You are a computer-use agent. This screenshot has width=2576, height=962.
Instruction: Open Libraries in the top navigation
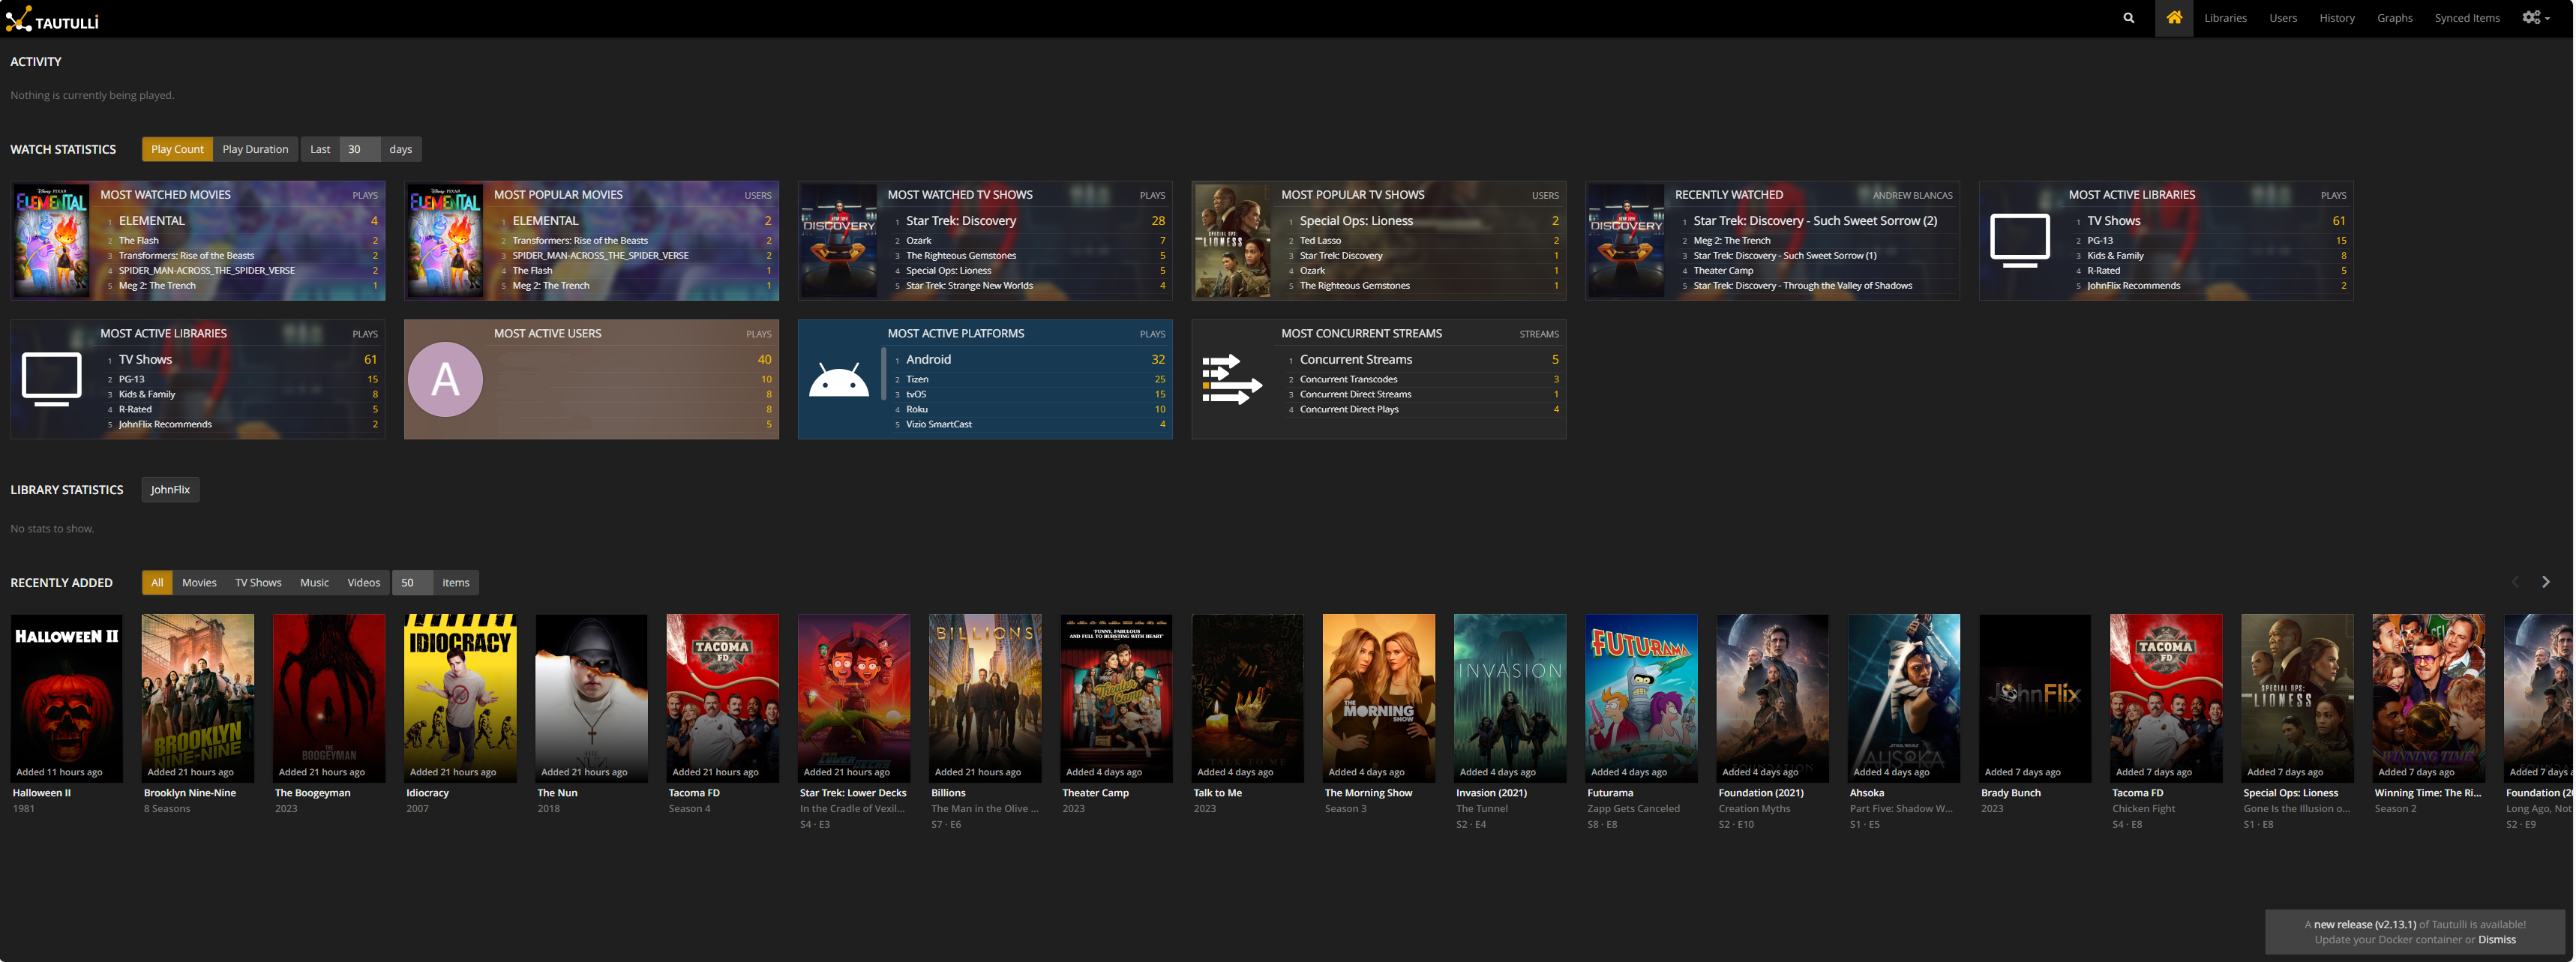coord(2225,18)
